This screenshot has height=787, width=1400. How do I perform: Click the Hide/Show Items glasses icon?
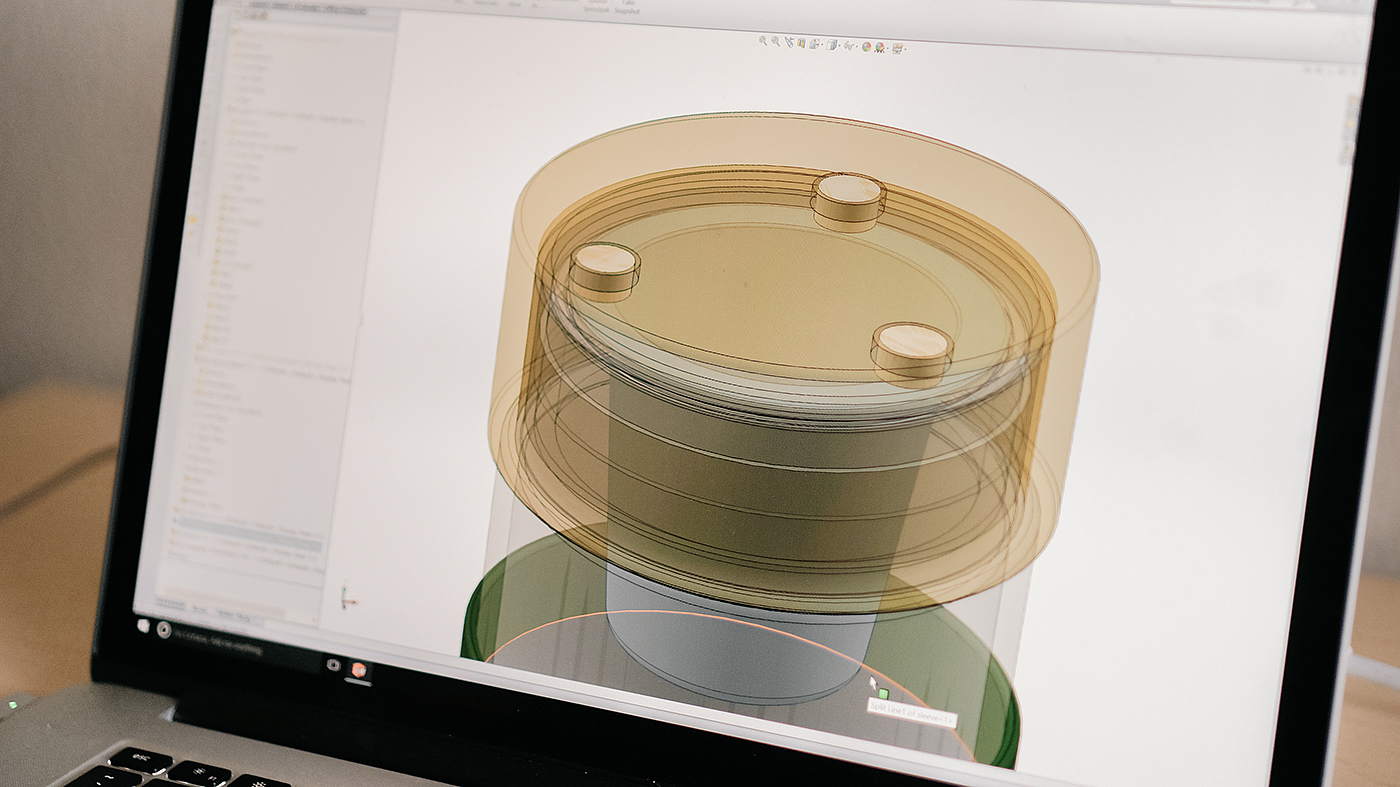[x=848, y=46]
